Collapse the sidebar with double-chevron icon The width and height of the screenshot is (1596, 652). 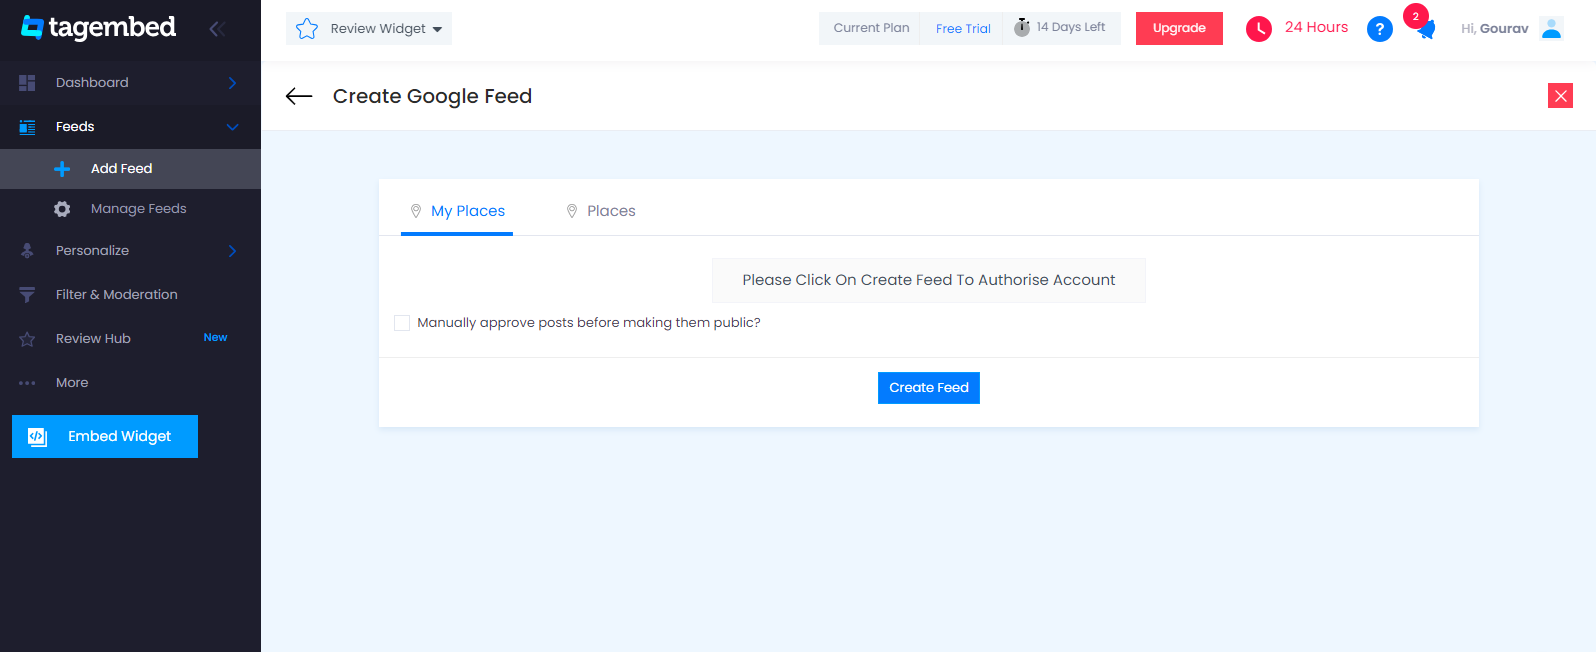(x=216, y=29)
